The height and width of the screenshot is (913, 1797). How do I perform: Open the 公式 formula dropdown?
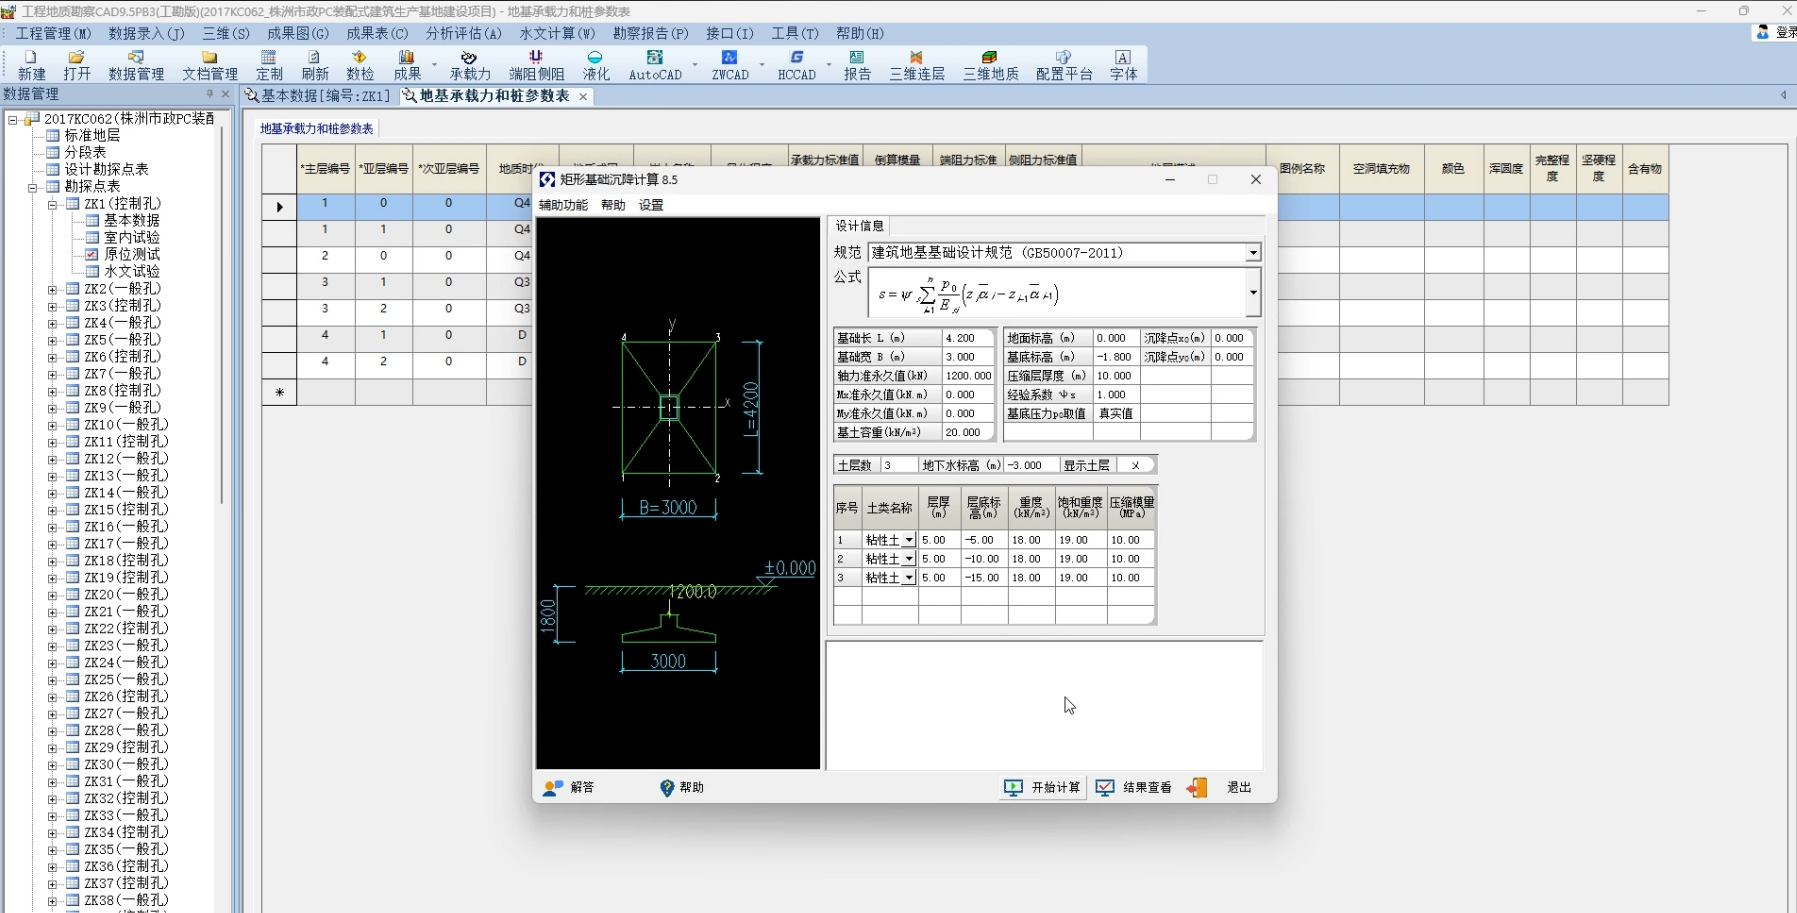coord(1253,293)
